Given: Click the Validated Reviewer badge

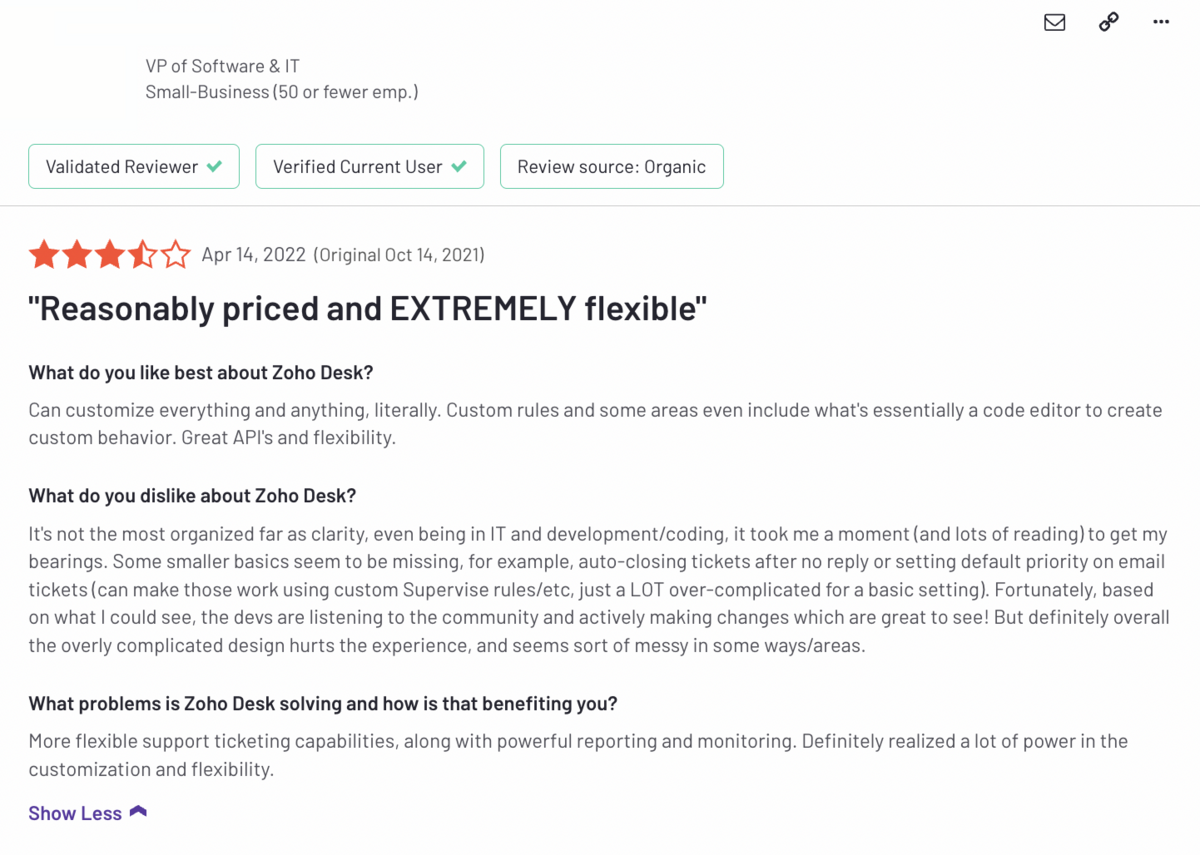Looking at the screenshot, I should [x=134, y=167].
